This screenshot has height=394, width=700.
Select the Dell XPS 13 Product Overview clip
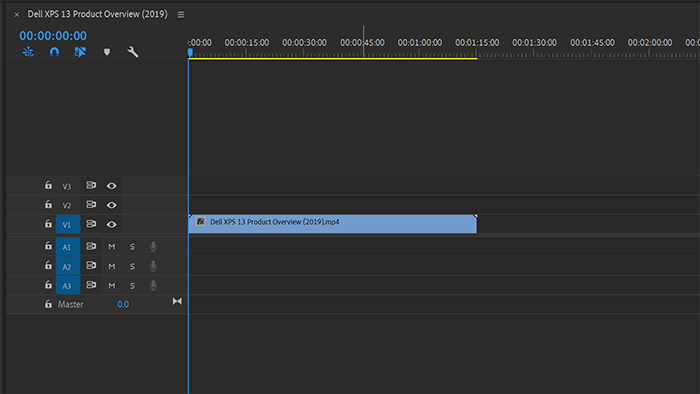333,224
